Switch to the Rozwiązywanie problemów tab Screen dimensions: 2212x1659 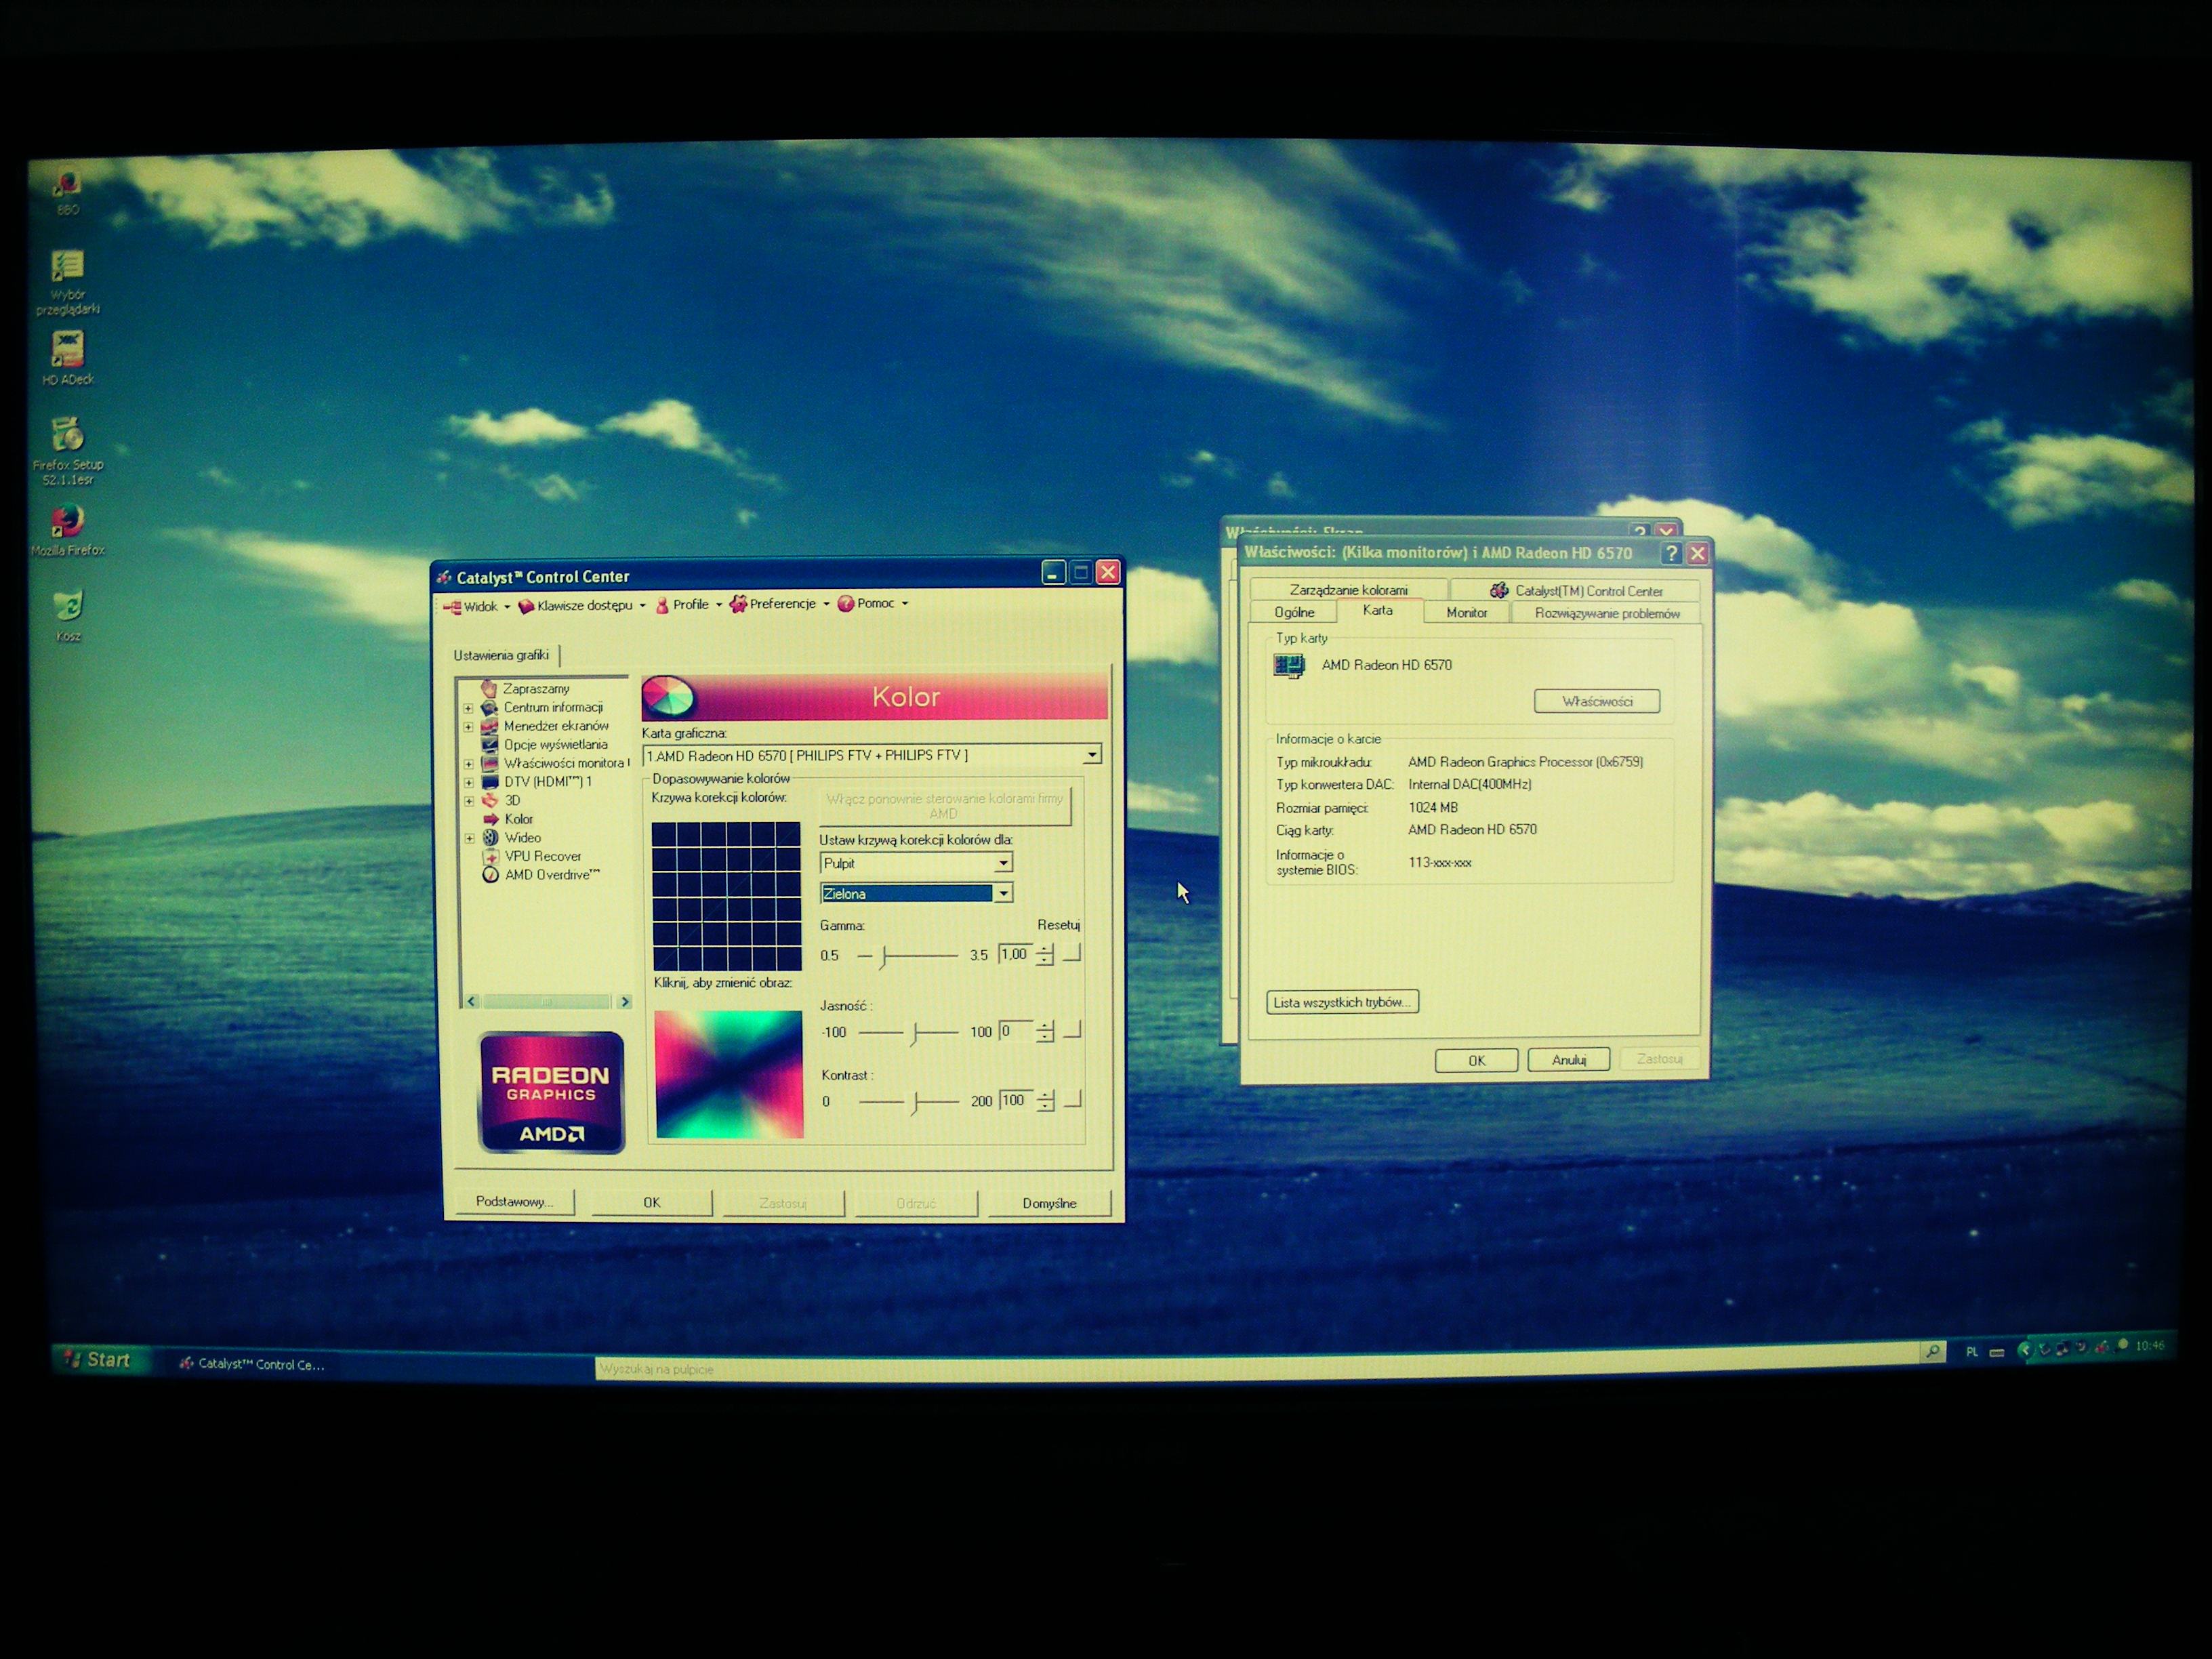pyautogui.click(x=1606, y=614)
